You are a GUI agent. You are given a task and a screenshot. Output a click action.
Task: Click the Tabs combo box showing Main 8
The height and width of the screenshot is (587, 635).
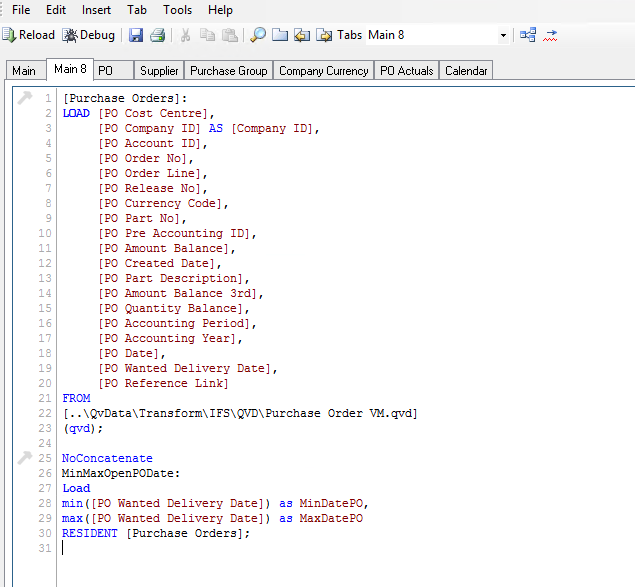pos(437,35)
